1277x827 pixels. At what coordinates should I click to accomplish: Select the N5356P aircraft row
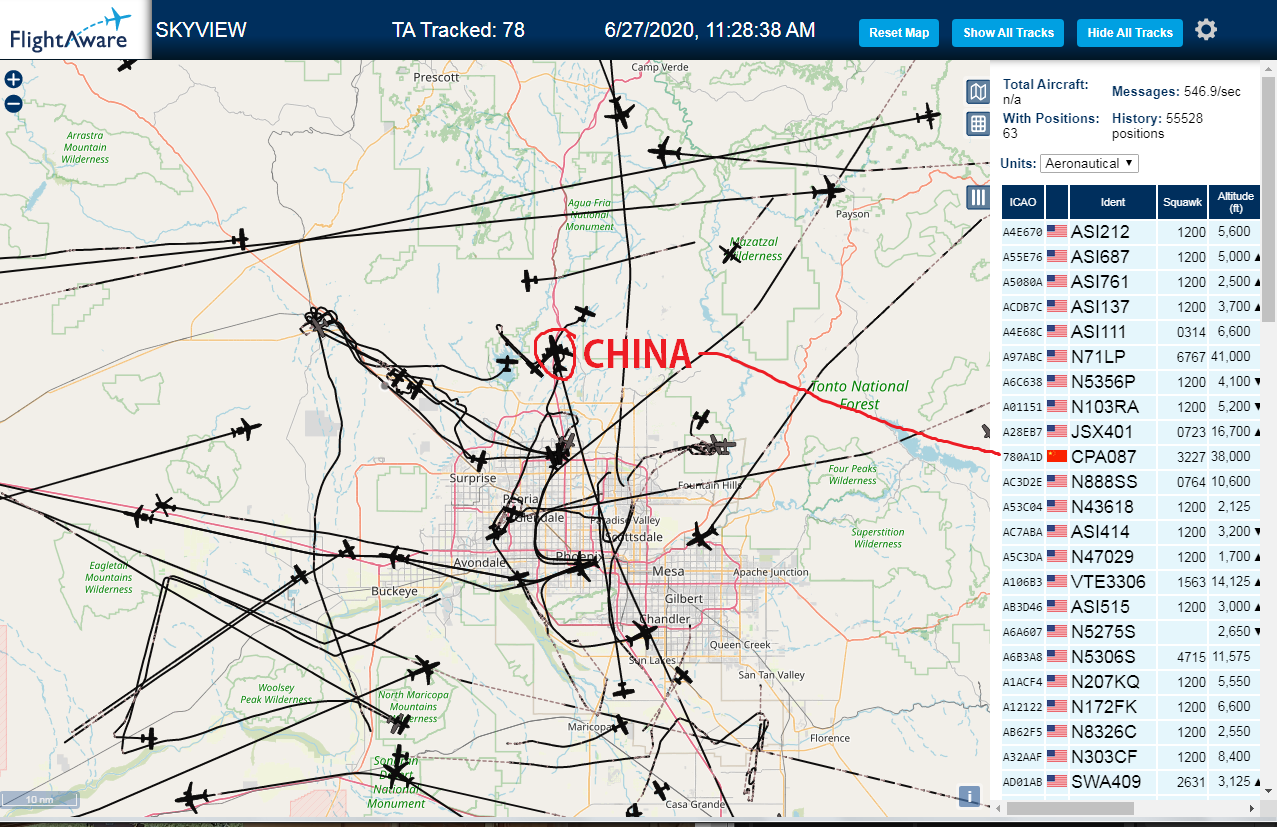tap(1131, 381)
